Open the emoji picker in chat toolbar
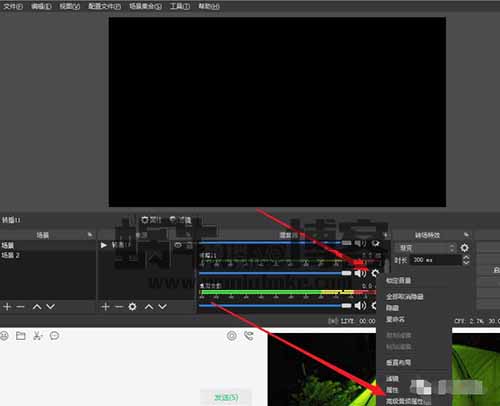The width and height of the screenshot is (500, 406). [x=4, y=336]
